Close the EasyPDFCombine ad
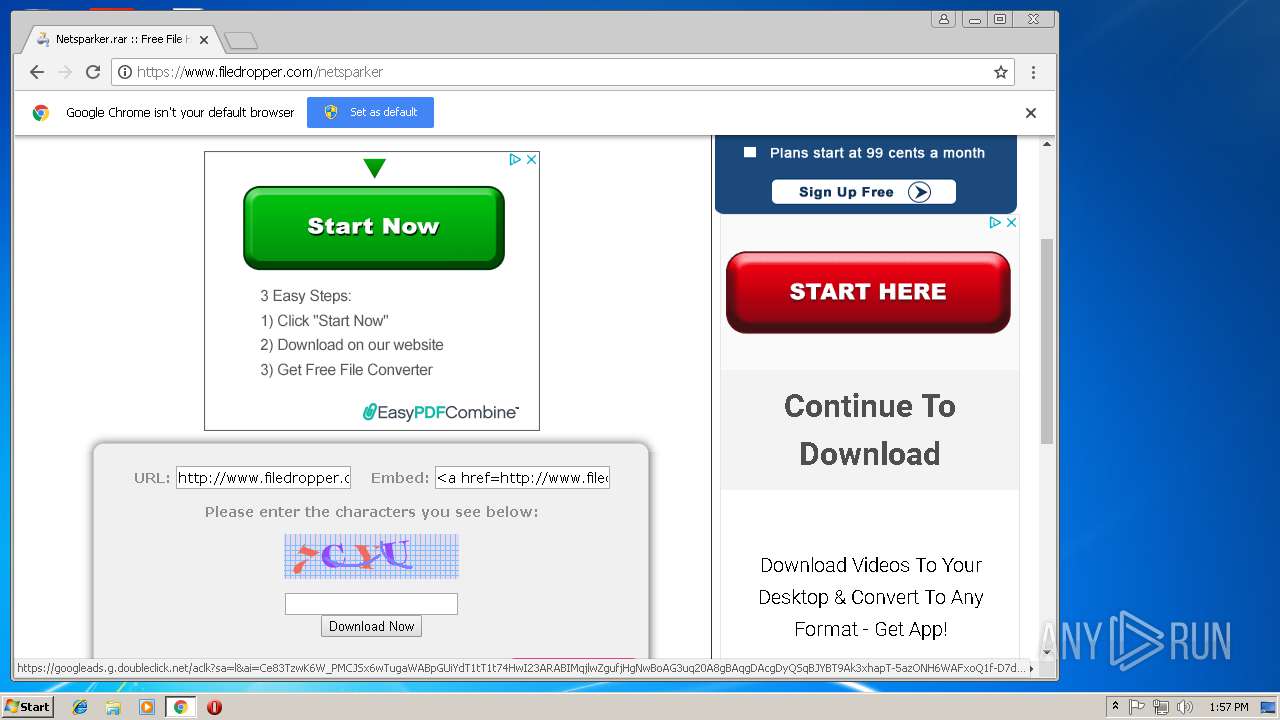 click(532, 159)
